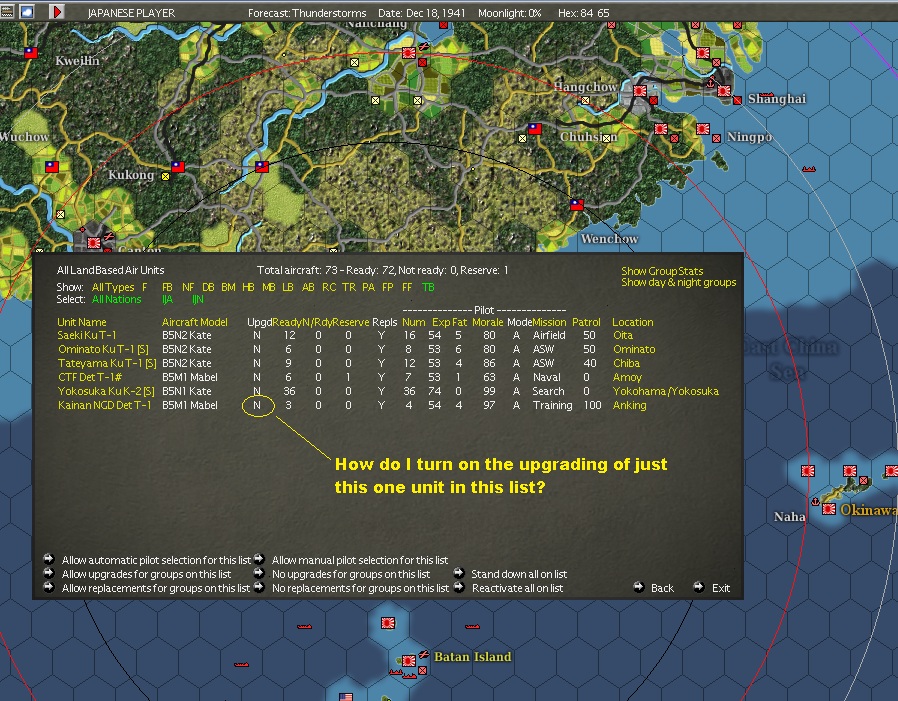898x701 pixels.
Task: Select the red ship icon east of Ningpo
Action: point(809,169)
